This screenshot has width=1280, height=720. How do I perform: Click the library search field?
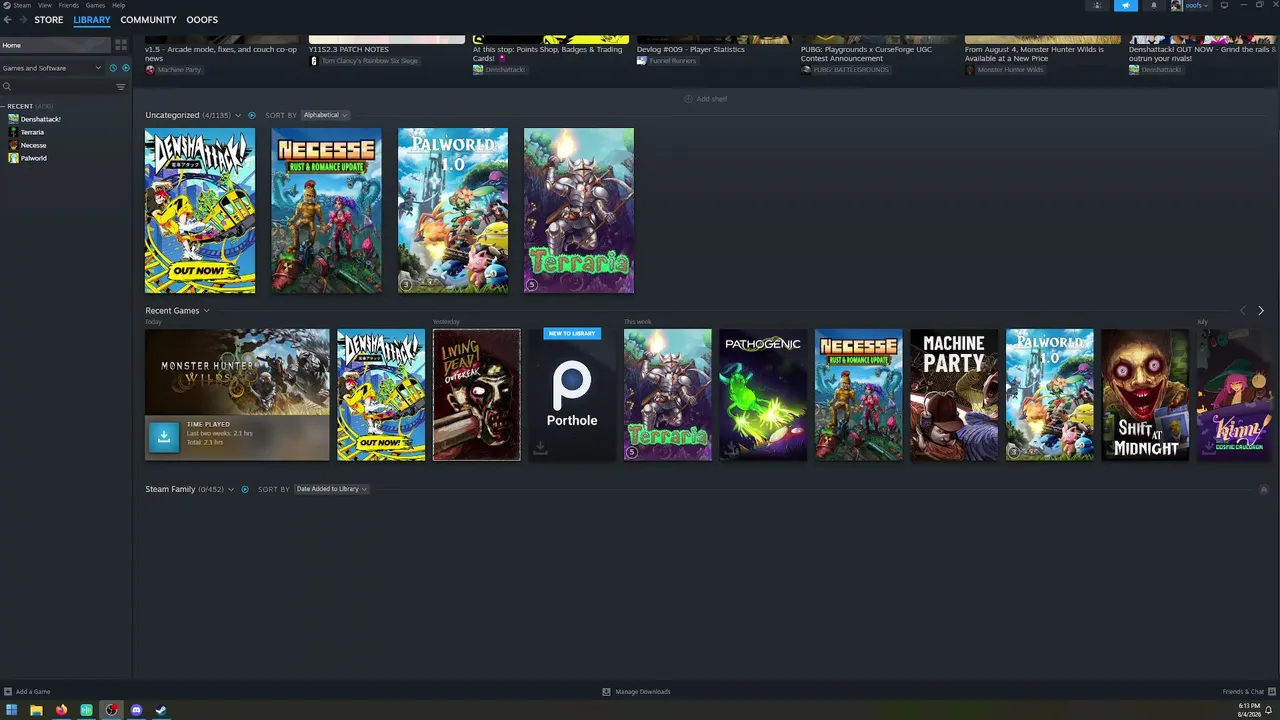58,87
